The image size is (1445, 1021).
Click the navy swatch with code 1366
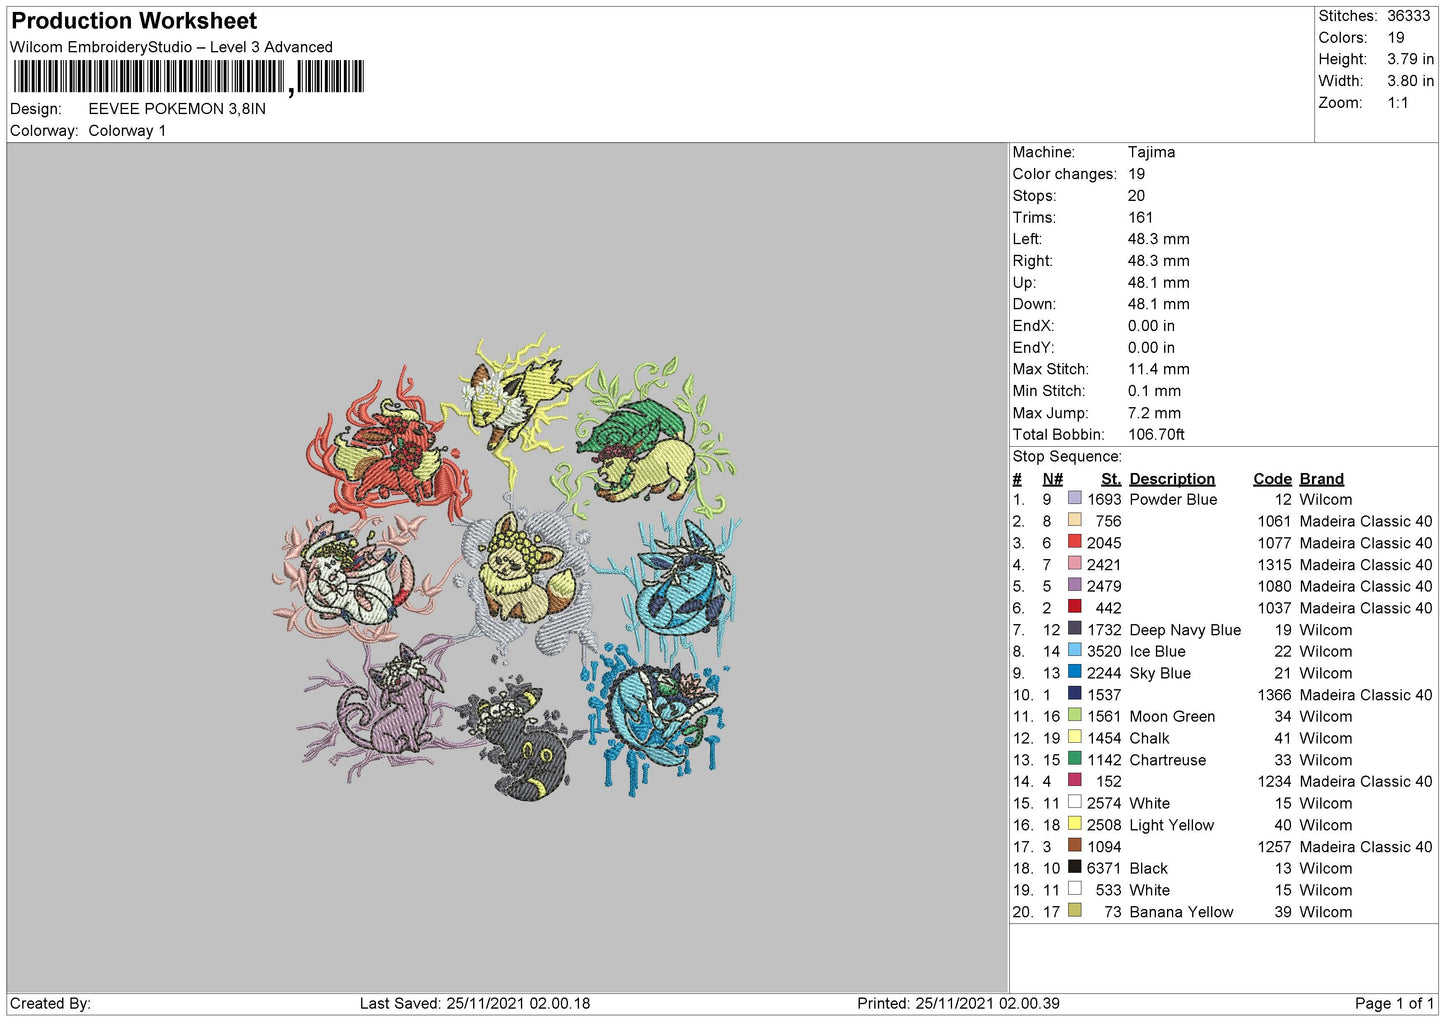(1074, 693)
